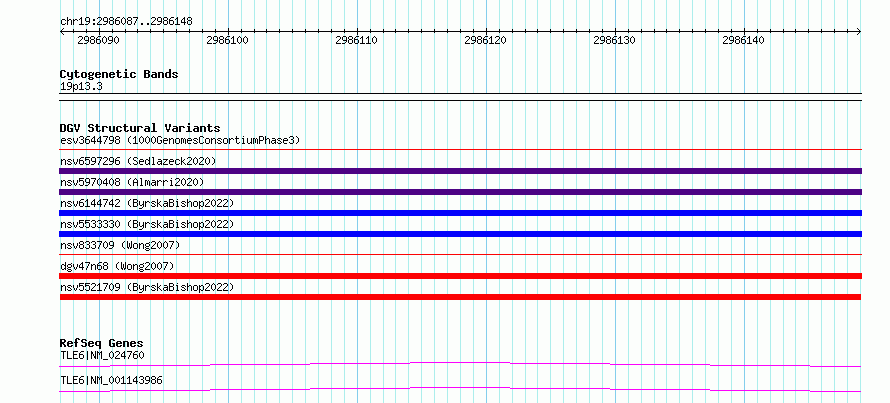This screenshot has width=890, height=403.
Task: Open variant esv3644798 (1000GenomesConsortiumPhase3) label
Action: (x=180, y=140)
